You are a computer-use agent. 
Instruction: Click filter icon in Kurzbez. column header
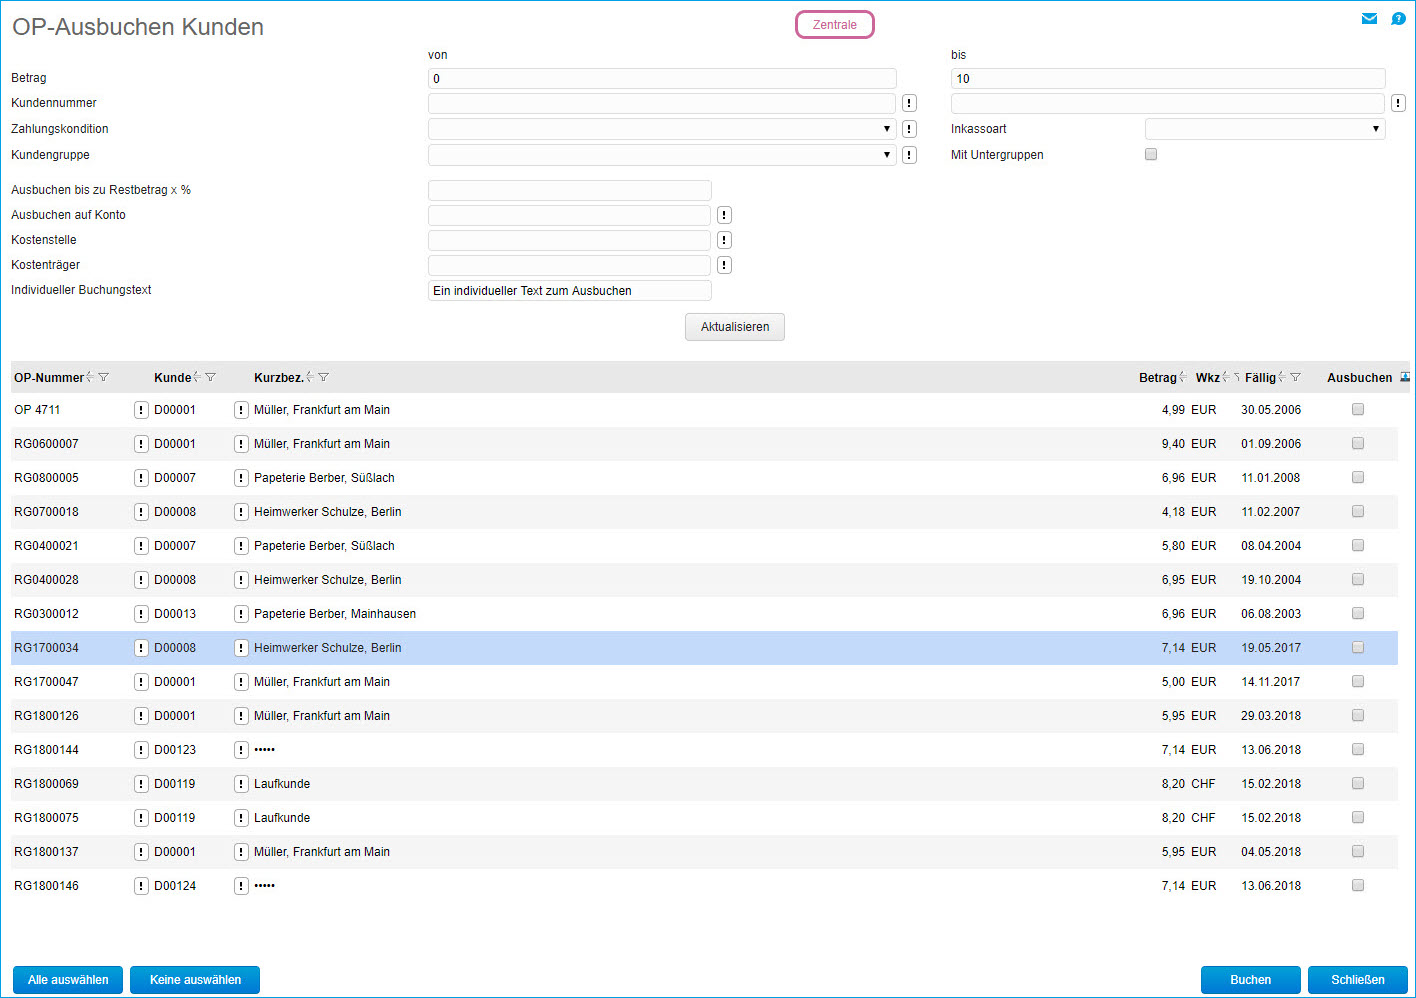[324, 377]
